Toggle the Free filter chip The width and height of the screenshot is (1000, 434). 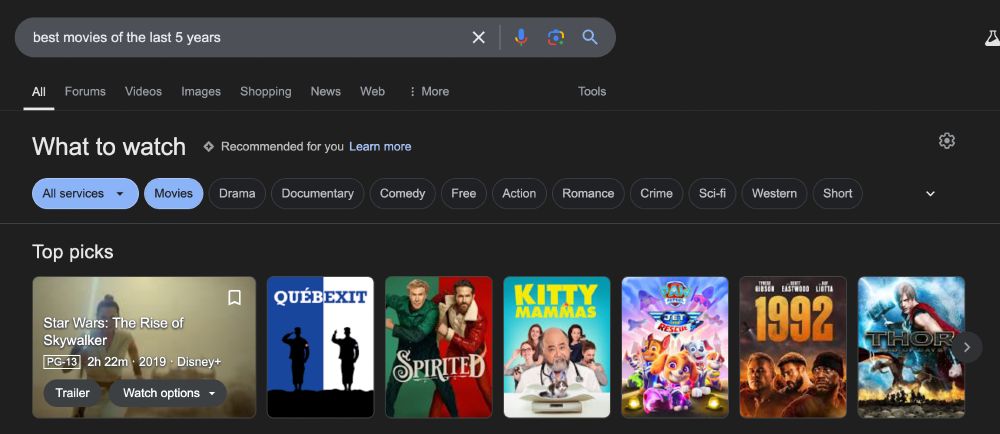tap(464, 194)
